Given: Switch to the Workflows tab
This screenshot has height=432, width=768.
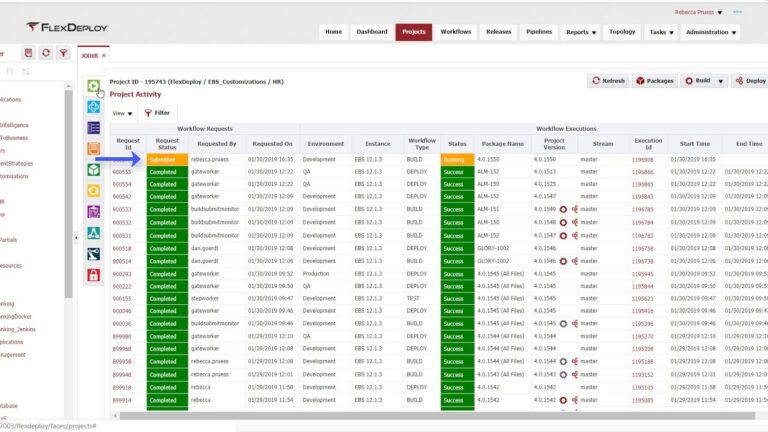Looking at the screenshot, I should pyautogui.click(x=456, y=32).
